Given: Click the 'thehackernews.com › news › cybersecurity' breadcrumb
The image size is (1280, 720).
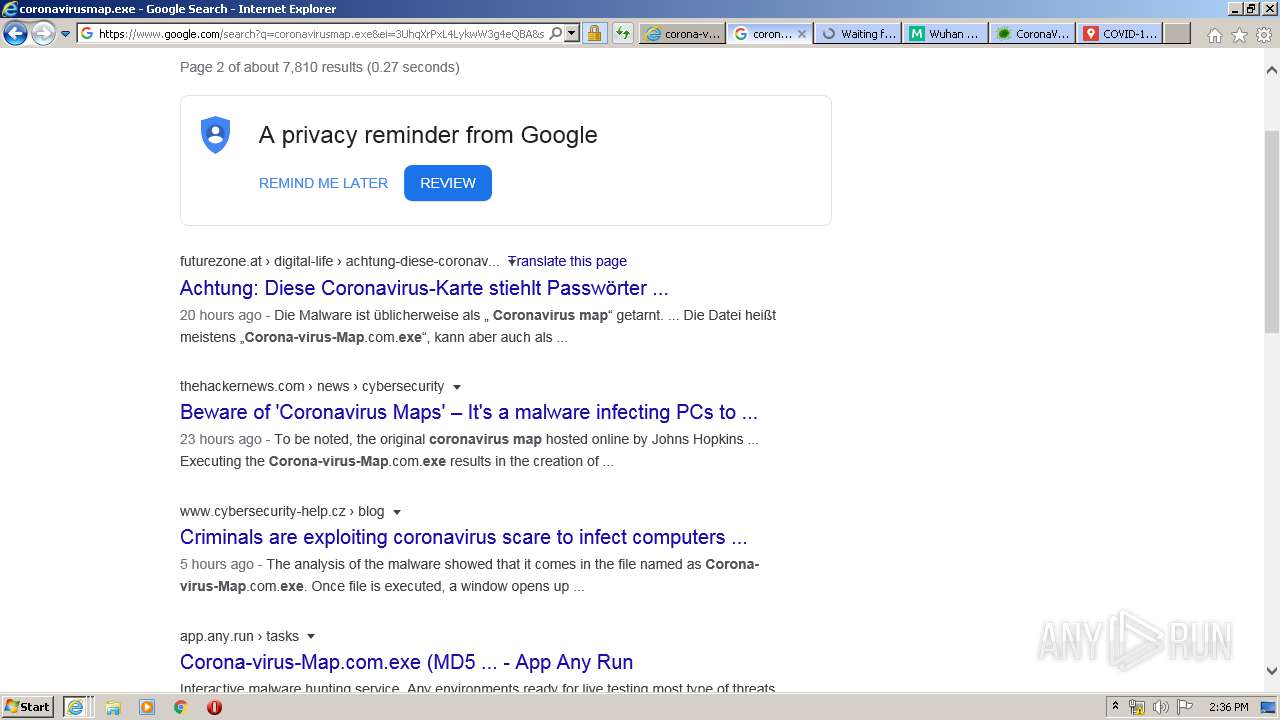Looking at the screenshot, I should [x=312, y=386].
